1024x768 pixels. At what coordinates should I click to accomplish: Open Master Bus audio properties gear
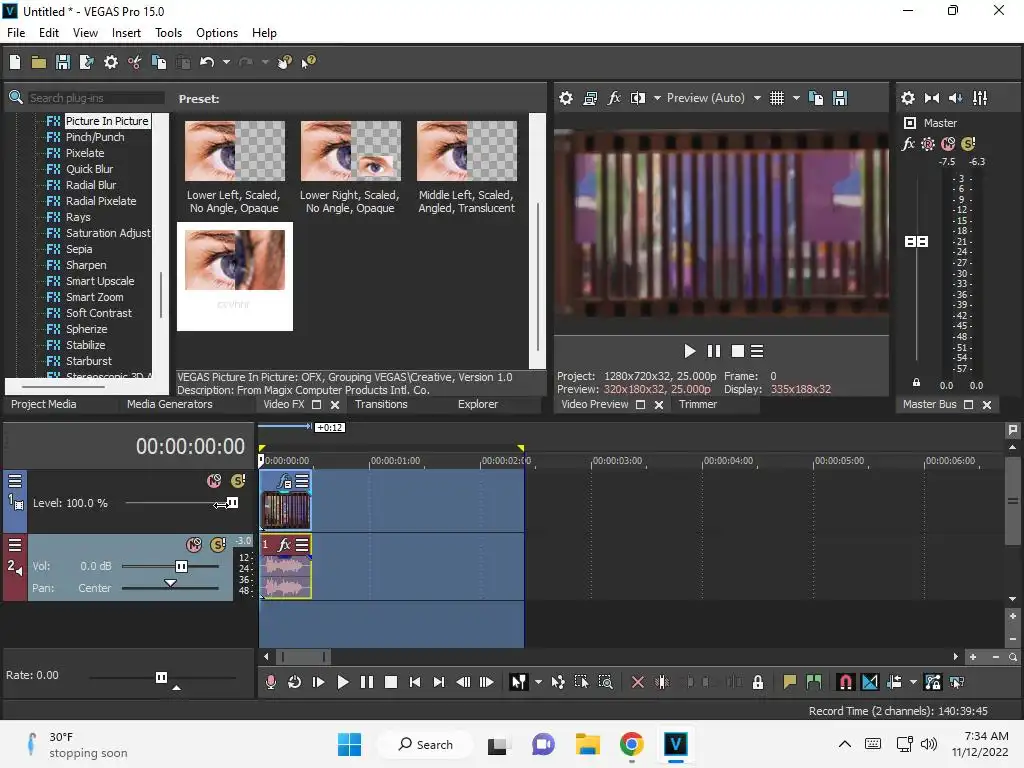pos(908,98)
